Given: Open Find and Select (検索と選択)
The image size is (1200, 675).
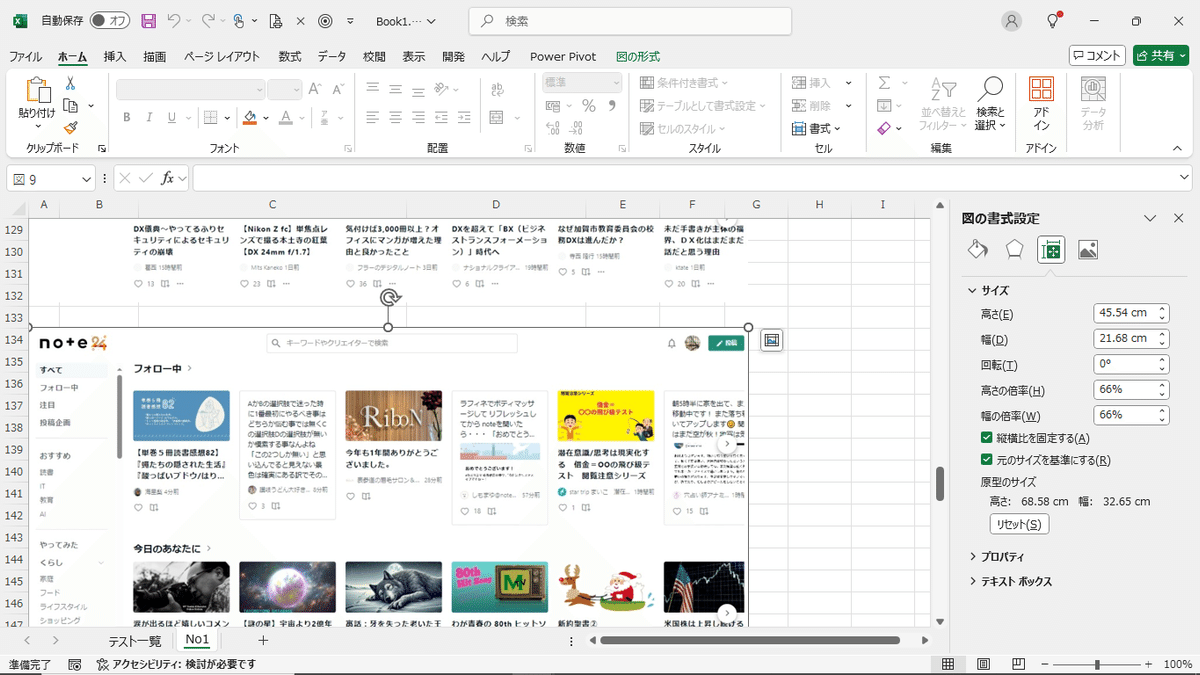Looking at the screenshot, I should pos(990,104).
